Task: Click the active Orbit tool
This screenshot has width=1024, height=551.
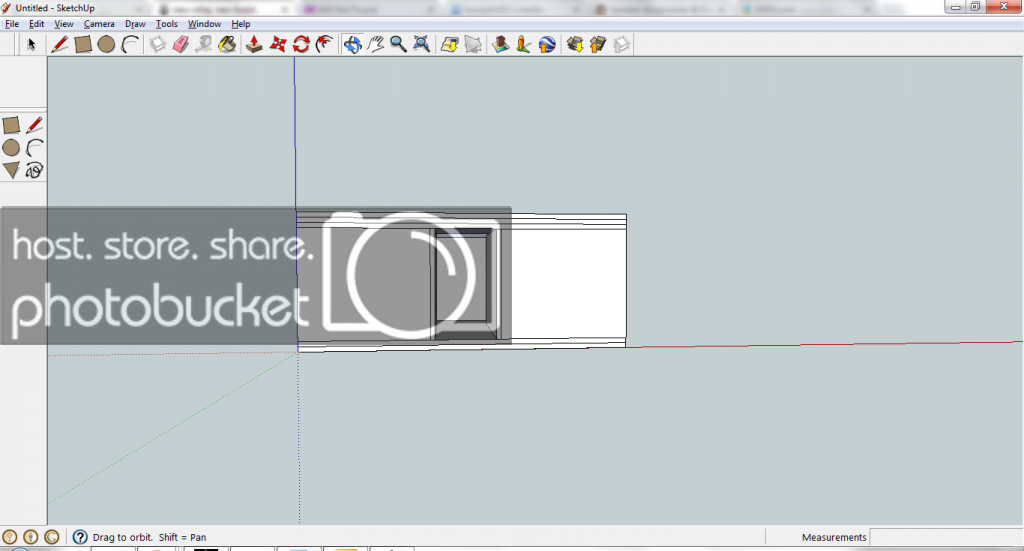Action: [353, 44]
